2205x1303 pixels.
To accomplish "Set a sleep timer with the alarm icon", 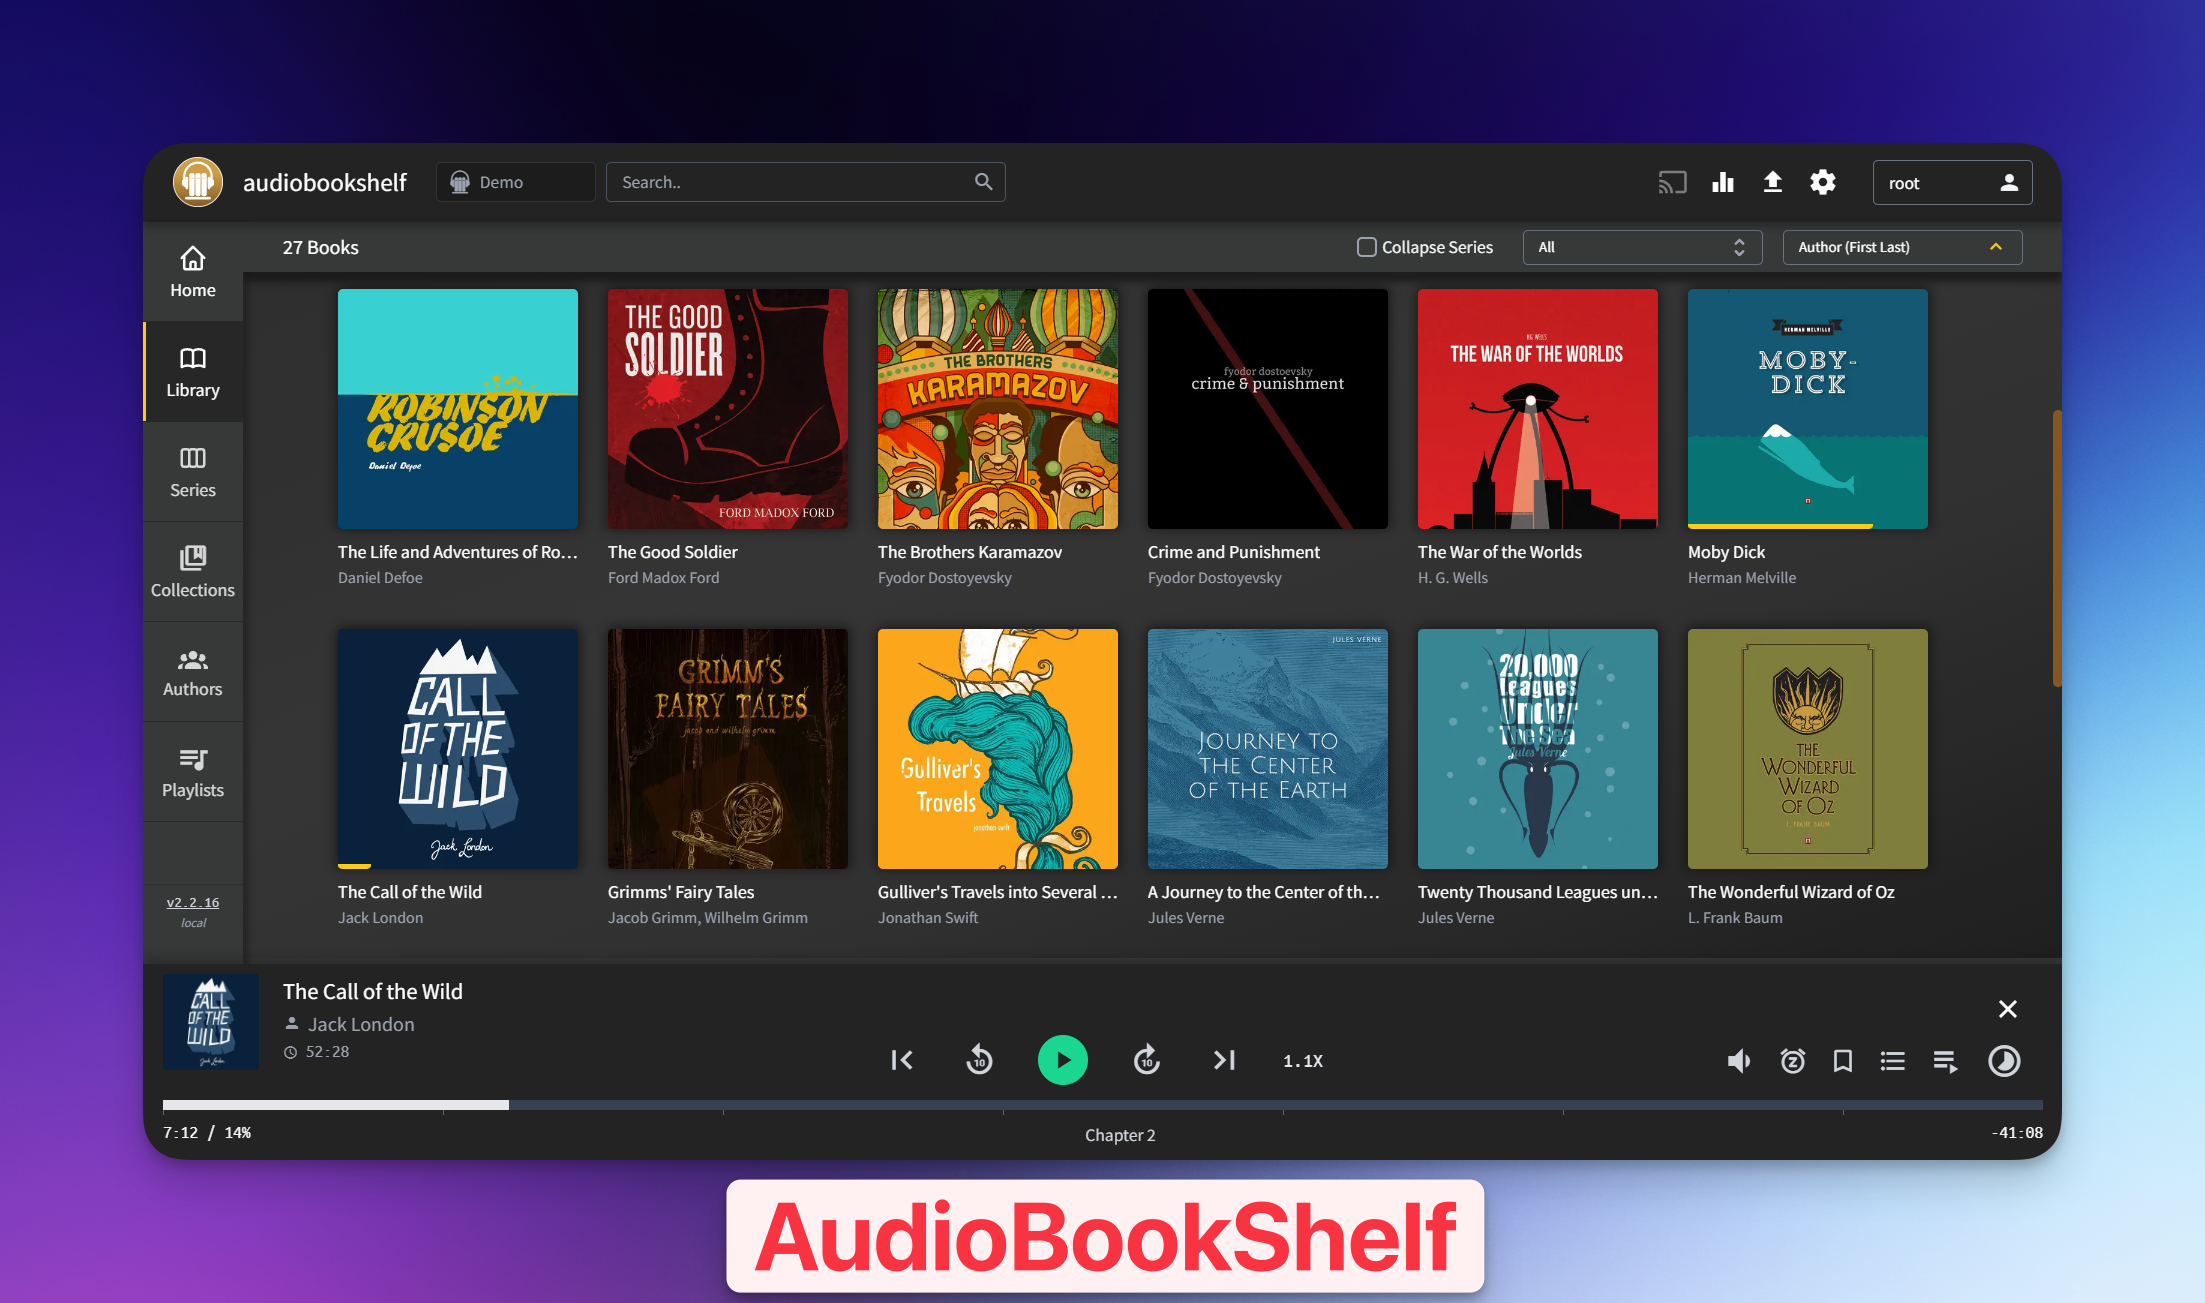I will (x=1792, y=1060).
